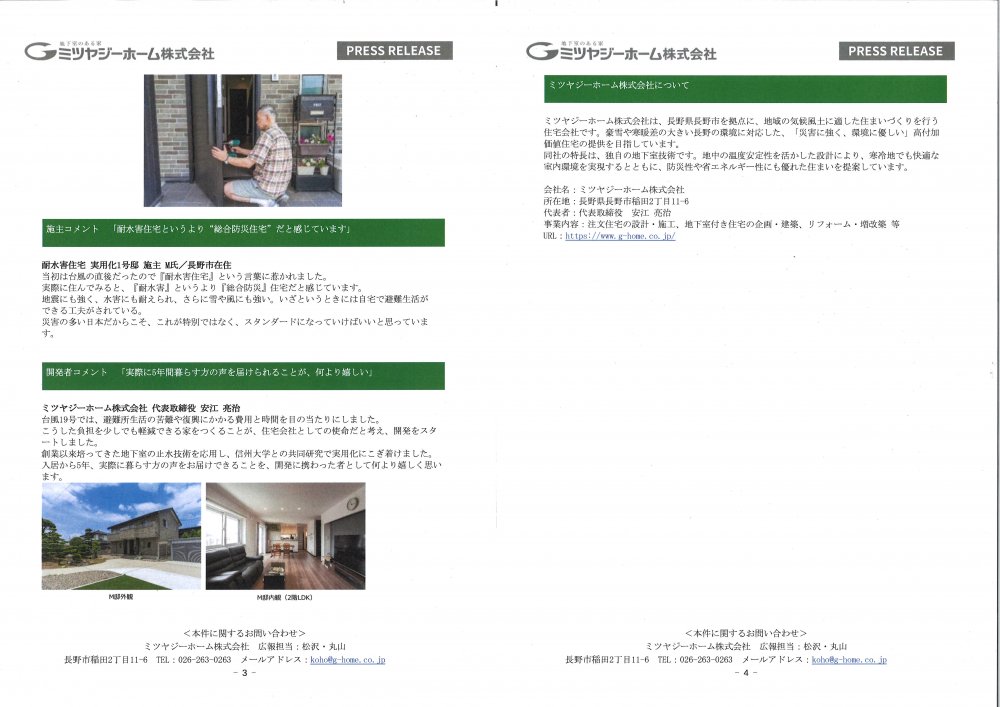Click the line 耐水害住宅 実用化1号邸 施主 M氏

tap(136, 265)
